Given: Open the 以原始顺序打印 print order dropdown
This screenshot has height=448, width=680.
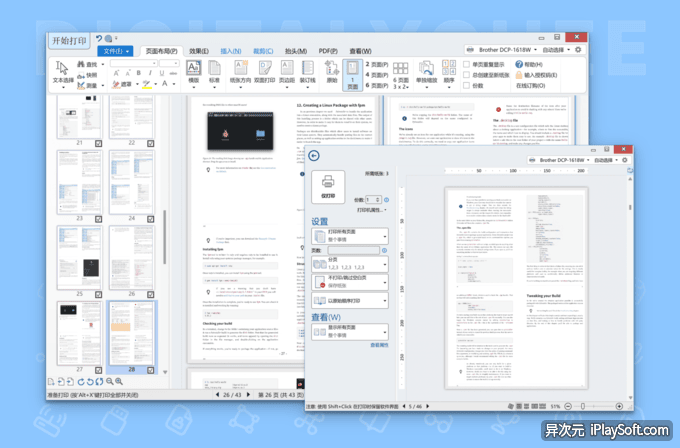Looking at the screenshot, I should [x=350, y=301].
